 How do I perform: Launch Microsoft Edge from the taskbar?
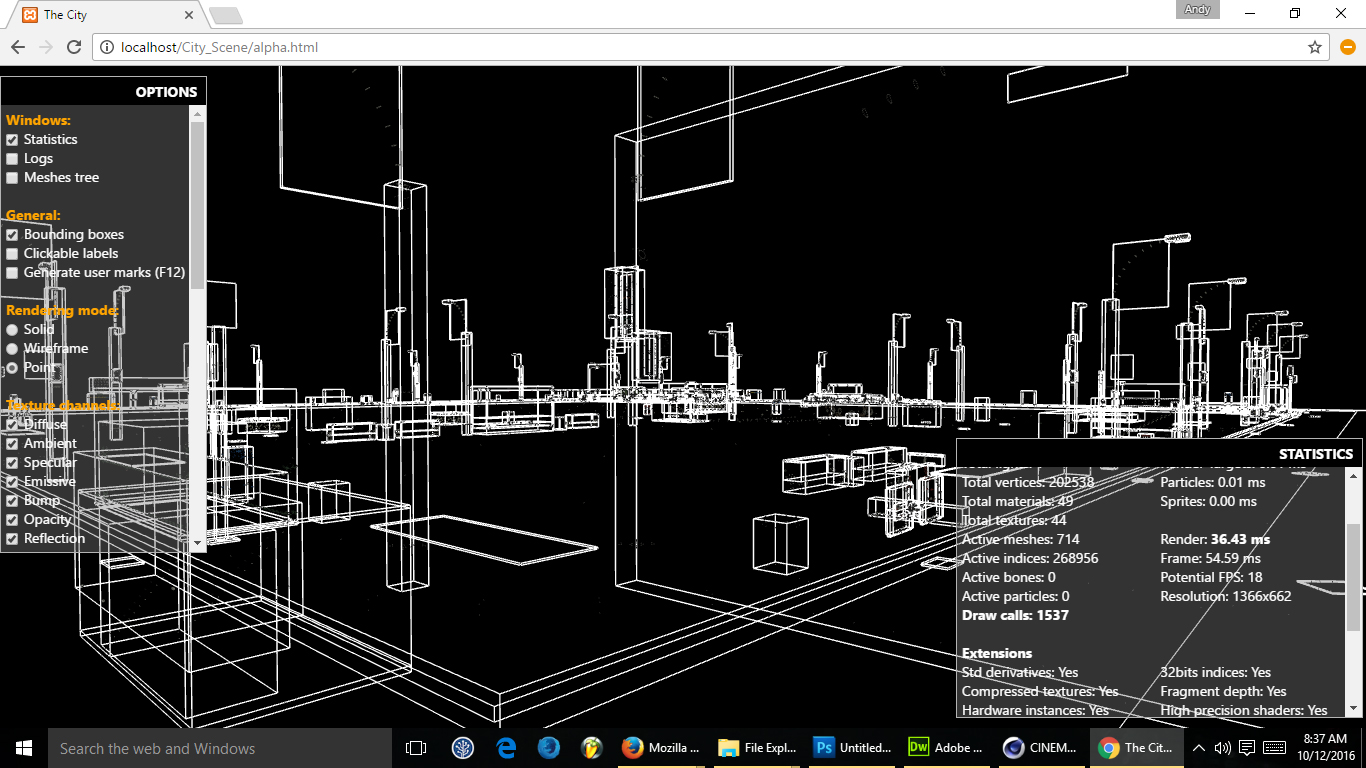coord(506,748)
